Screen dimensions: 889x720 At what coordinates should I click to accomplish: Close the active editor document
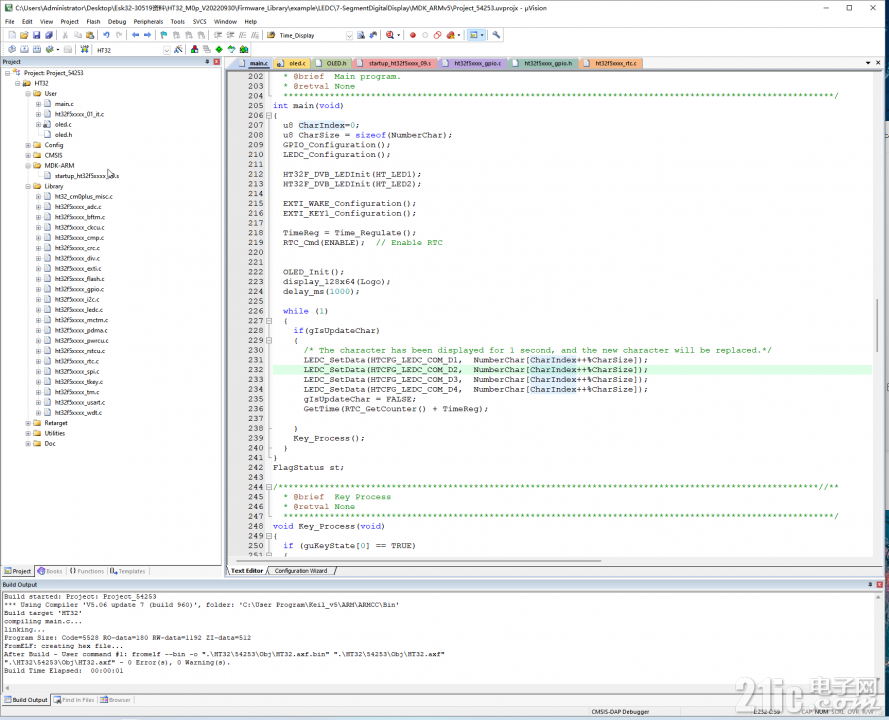pyautogui.click(x=878, y=63)
